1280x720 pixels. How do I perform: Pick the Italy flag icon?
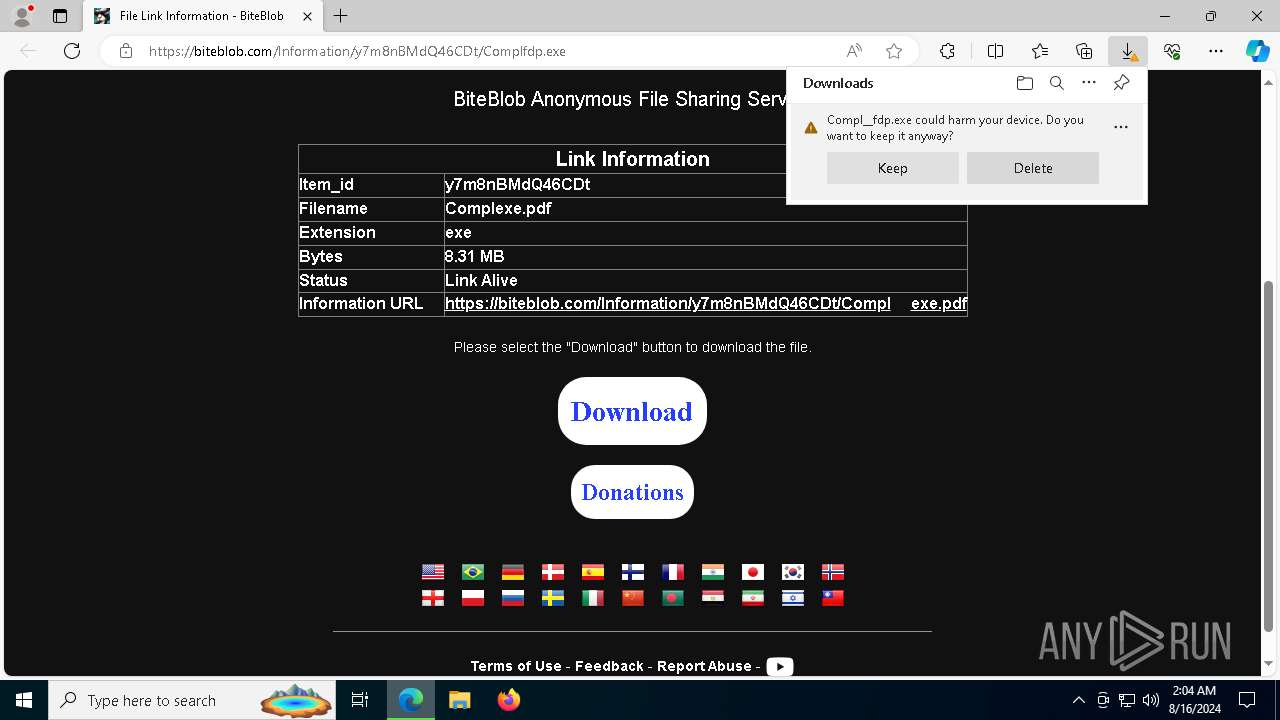[x=593, y=598]
